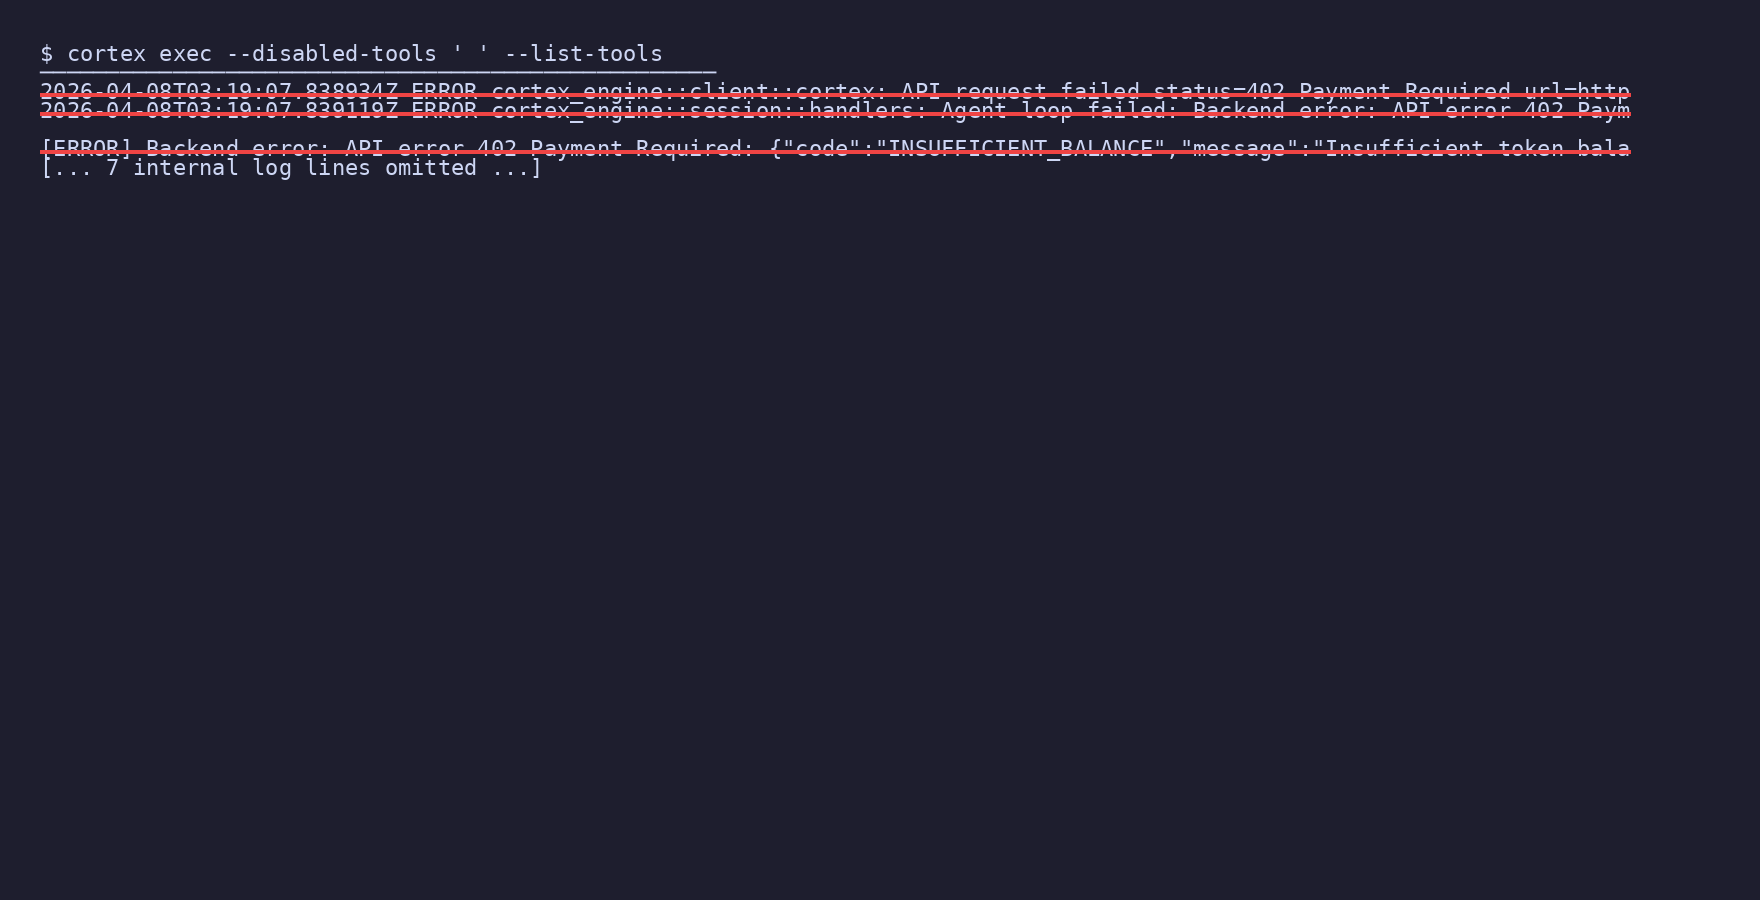This screenshot has width=1760, height=900.
Task: Click the status=402 text
Action: [x=1219, y=92]
